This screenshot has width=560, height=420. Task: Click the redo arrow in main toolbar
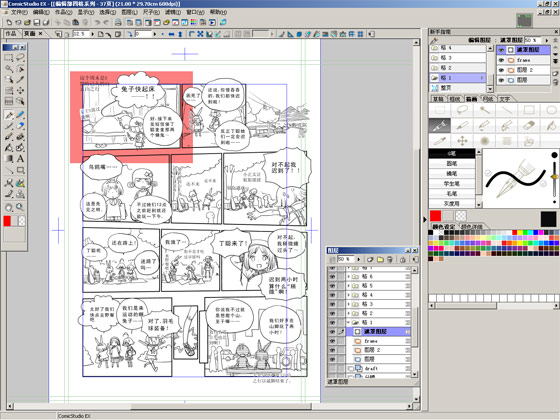106,22
